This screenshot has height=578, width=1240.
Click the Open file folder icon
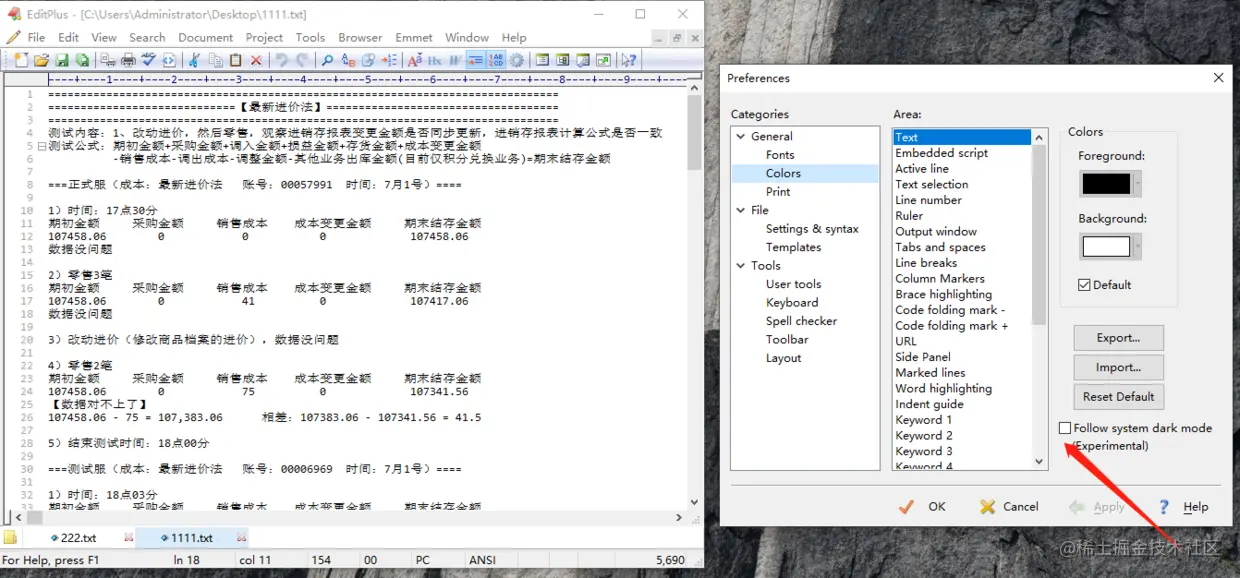pos(41,60)
